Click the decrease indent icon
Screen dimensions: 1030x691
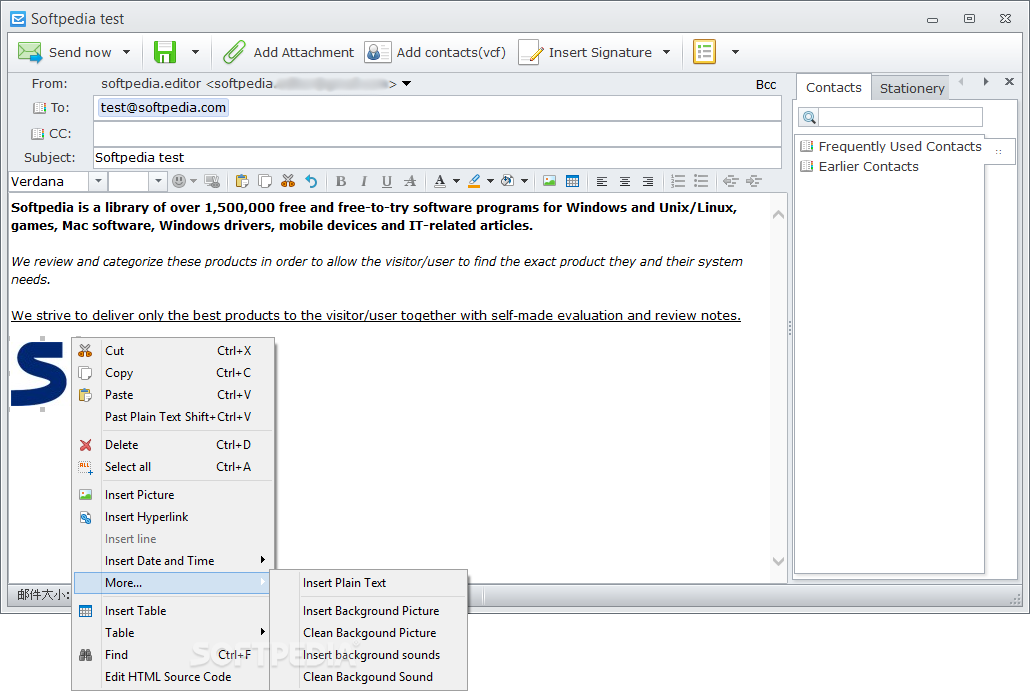730,181
